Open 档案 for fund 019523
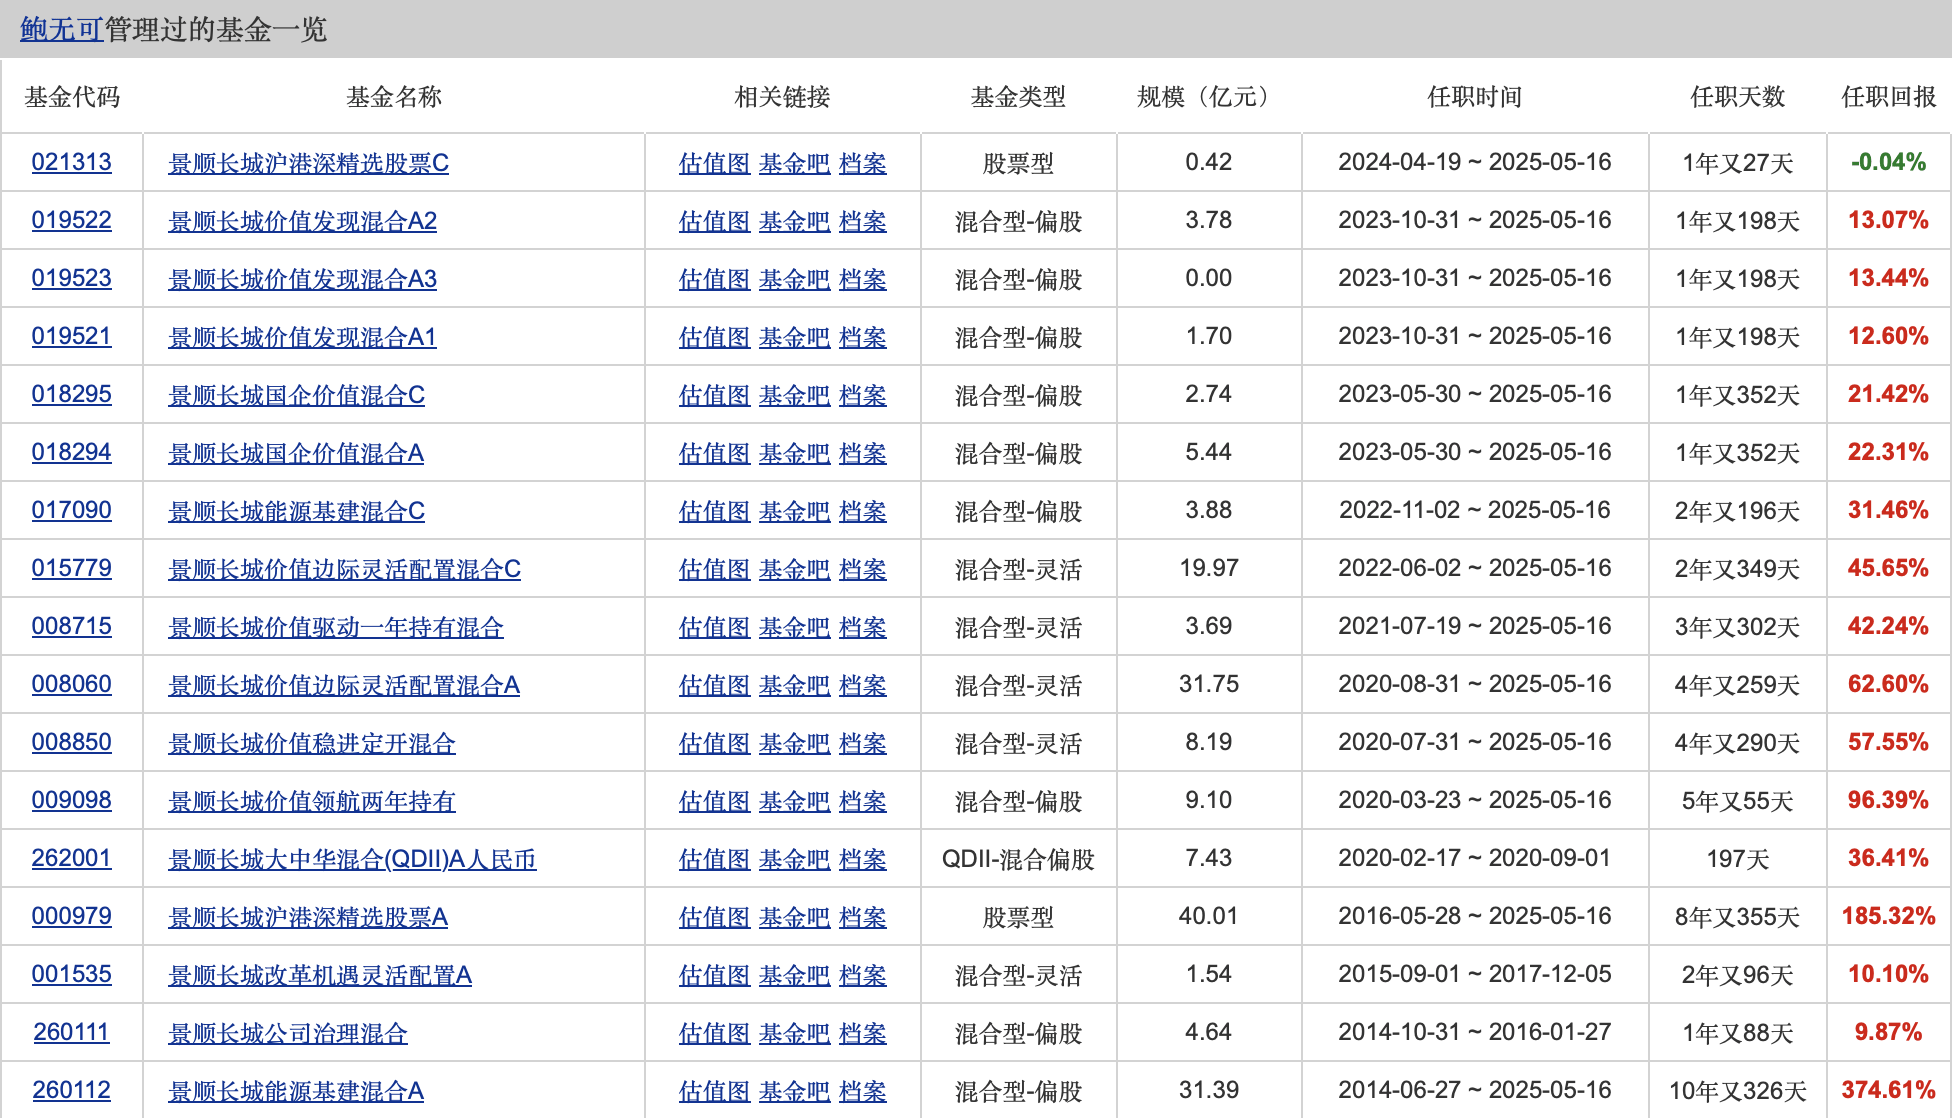The image size is (1954, 1118). [x=863, y=279]
